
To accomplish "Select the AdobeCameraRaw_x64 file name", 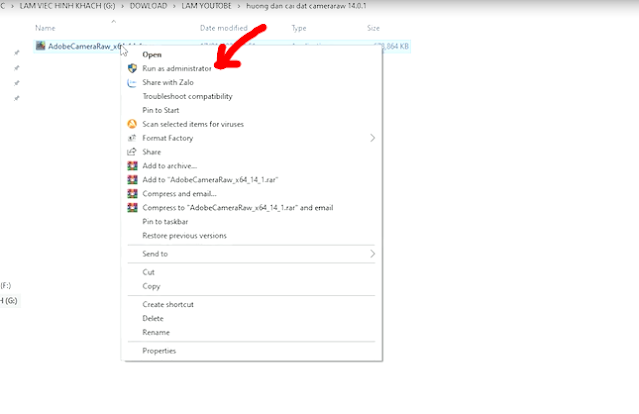I will (x=85, y=46).
